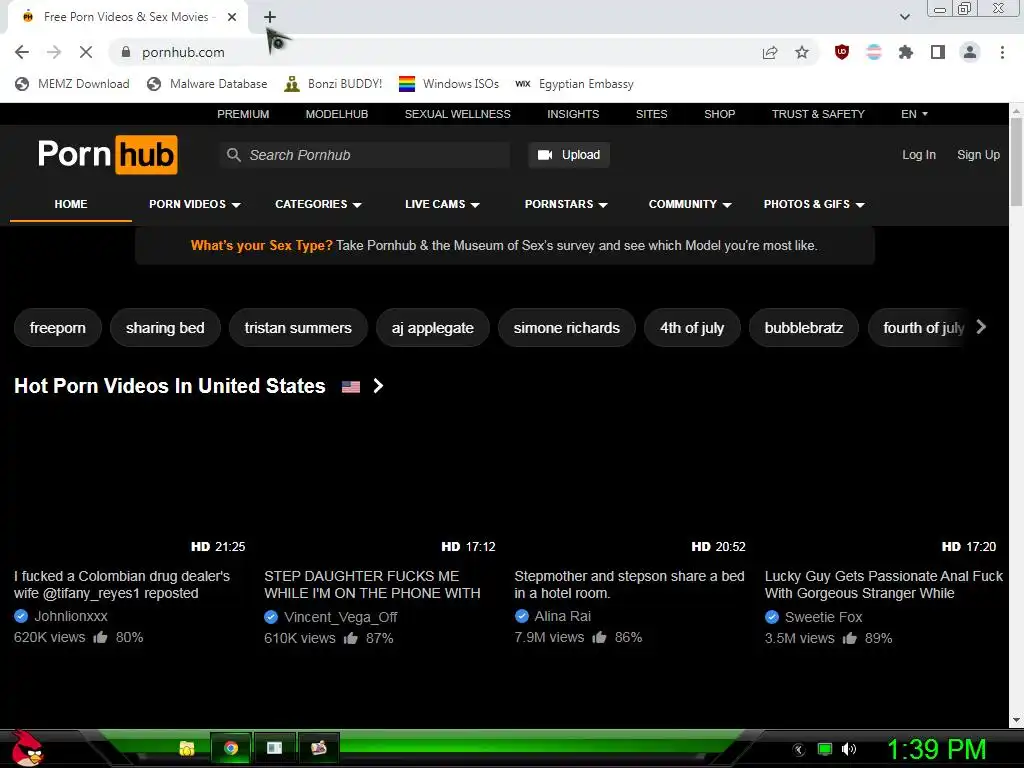
Task: Click the scrollbar down arrow
Action: (1016, 720)
